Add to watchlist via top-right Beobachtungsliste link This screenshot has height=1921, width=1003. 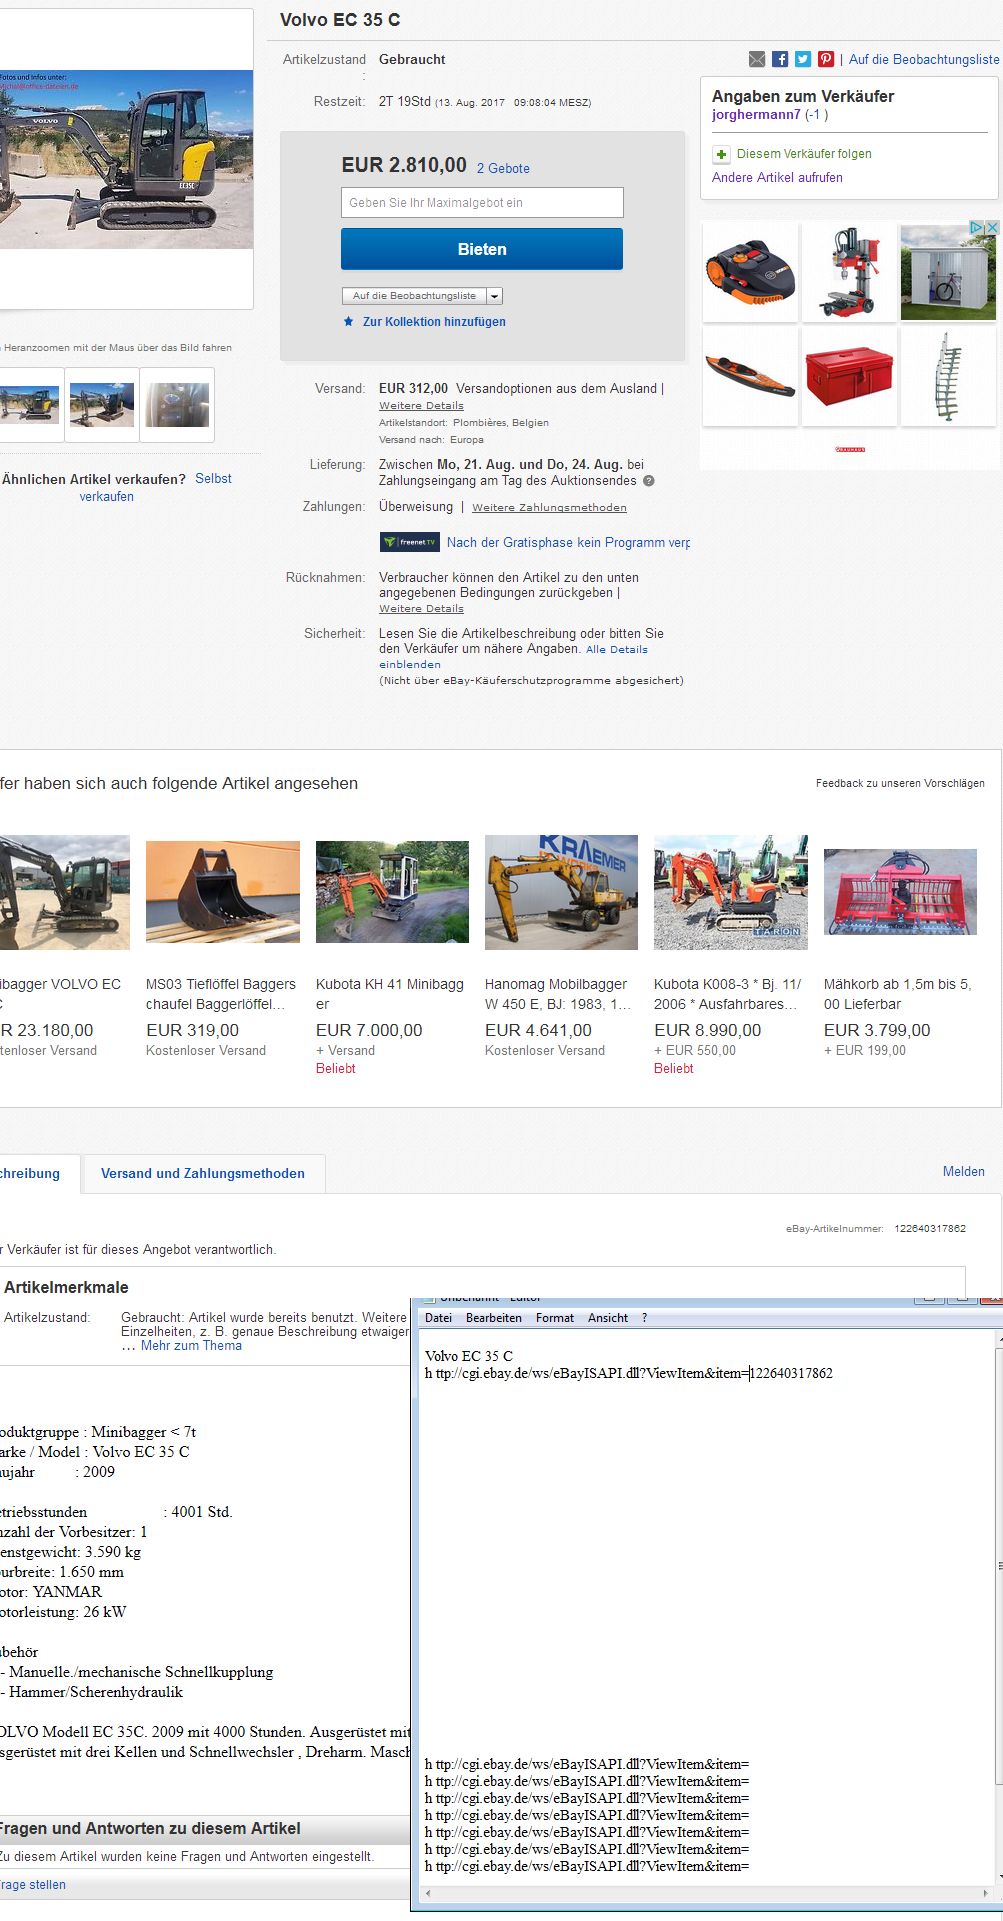point(924,59)
